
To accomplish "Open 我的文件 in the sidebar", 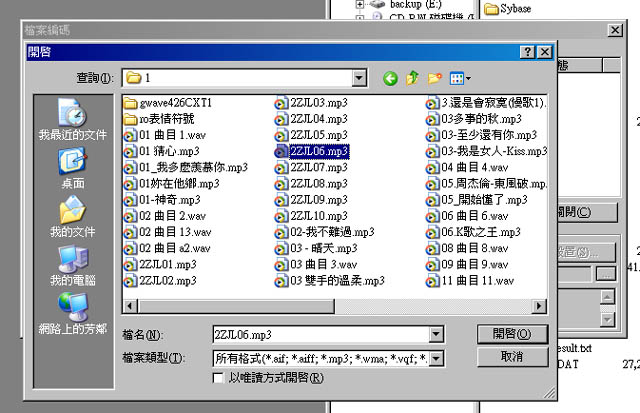I will (73, 217).
